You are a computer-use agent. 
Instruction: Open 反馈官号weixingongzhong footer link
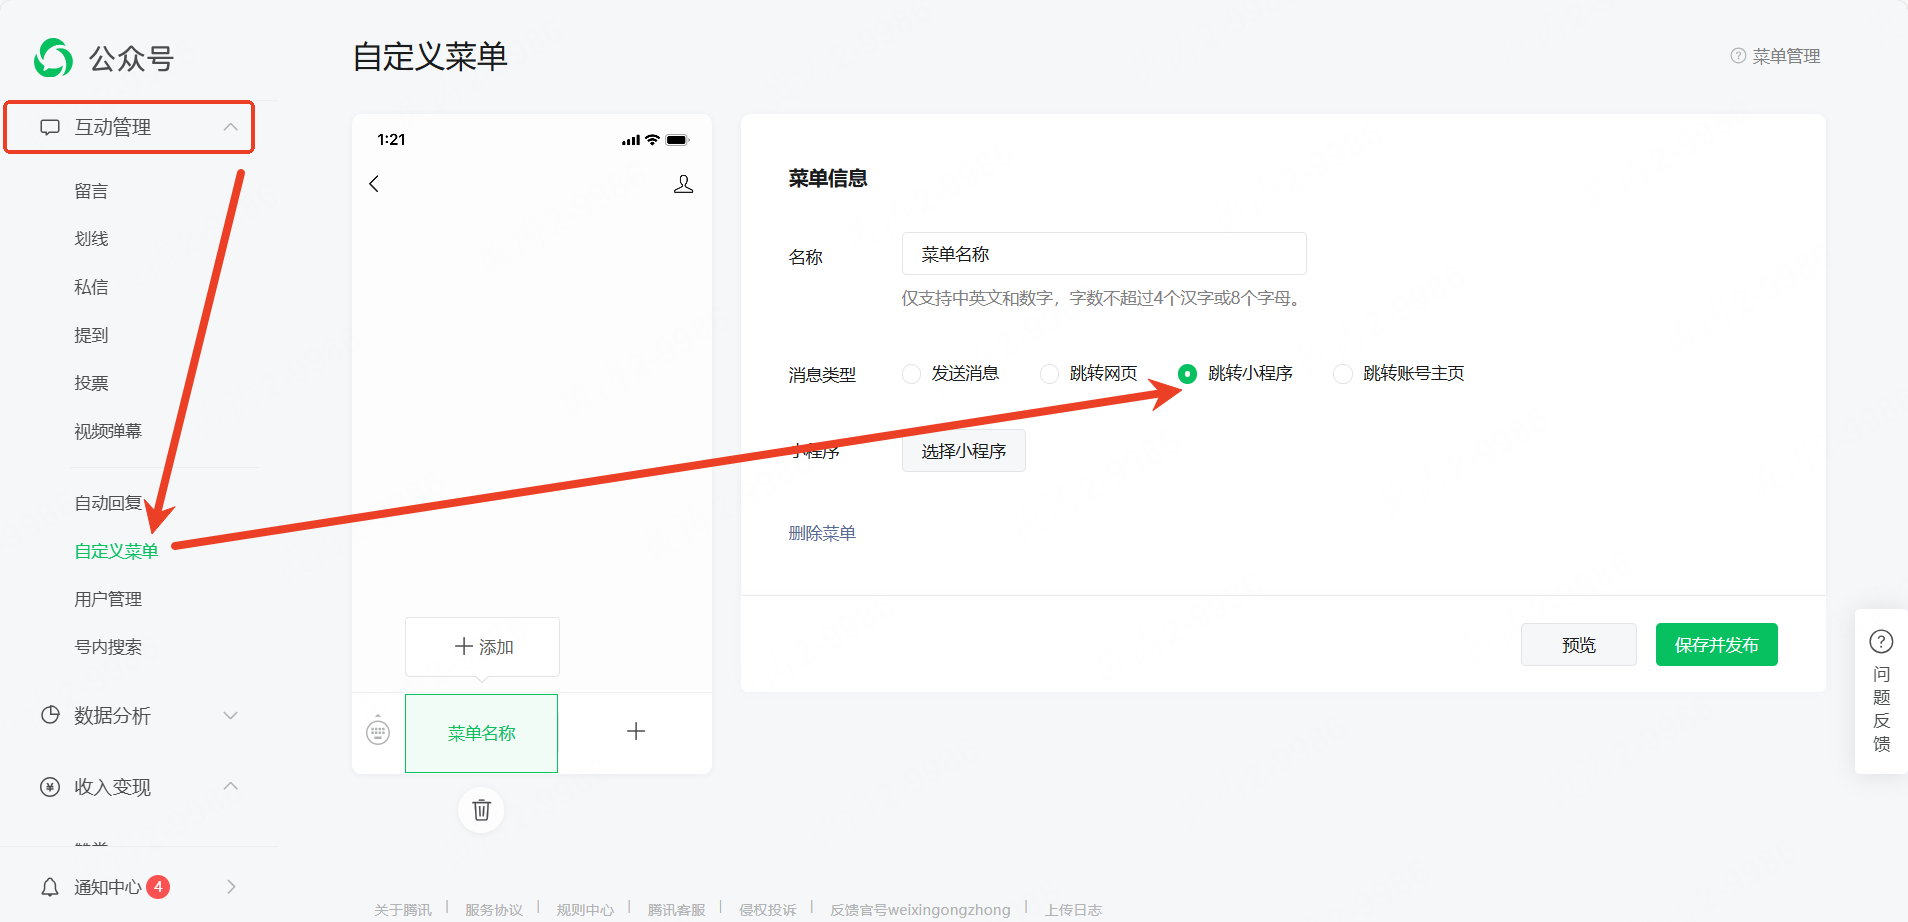tap(920, 910)
